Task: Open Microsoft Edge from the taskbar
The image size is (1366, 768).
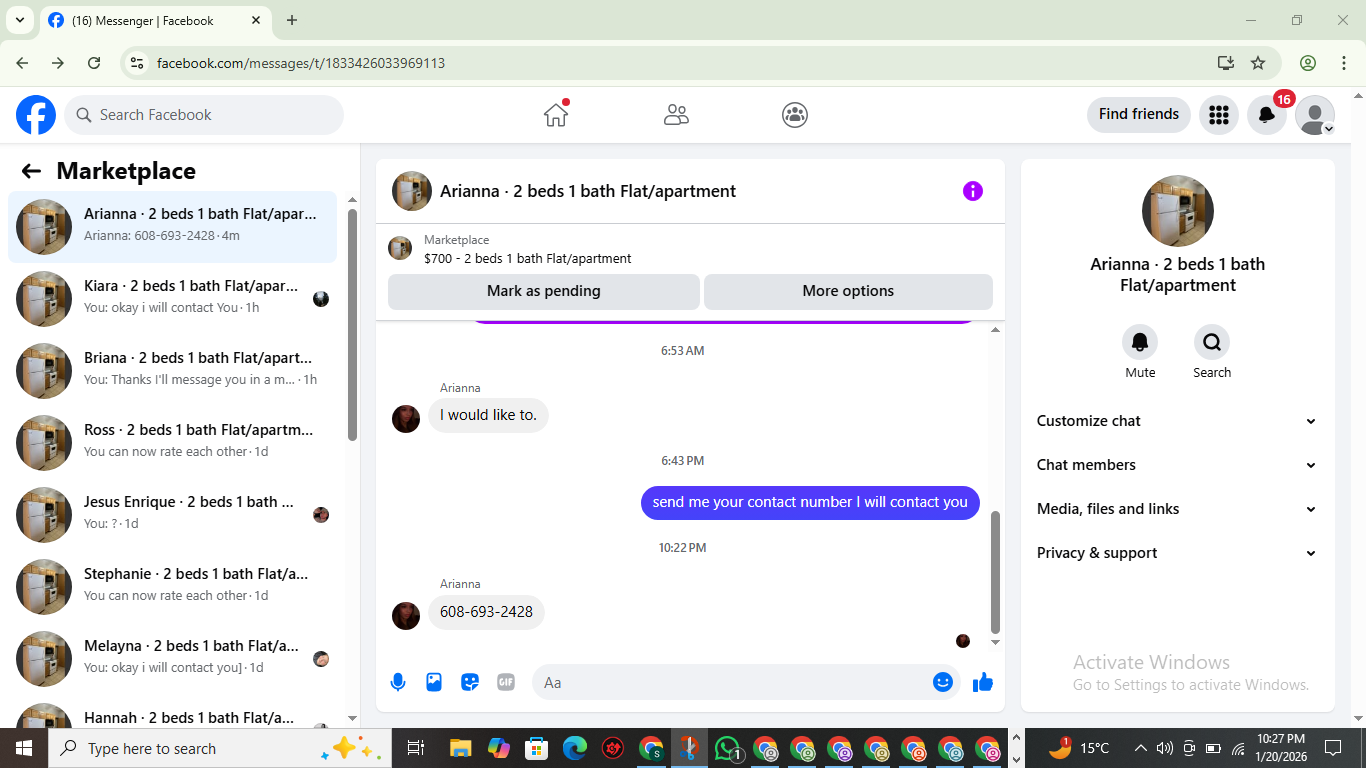Action: click(575, 748)
